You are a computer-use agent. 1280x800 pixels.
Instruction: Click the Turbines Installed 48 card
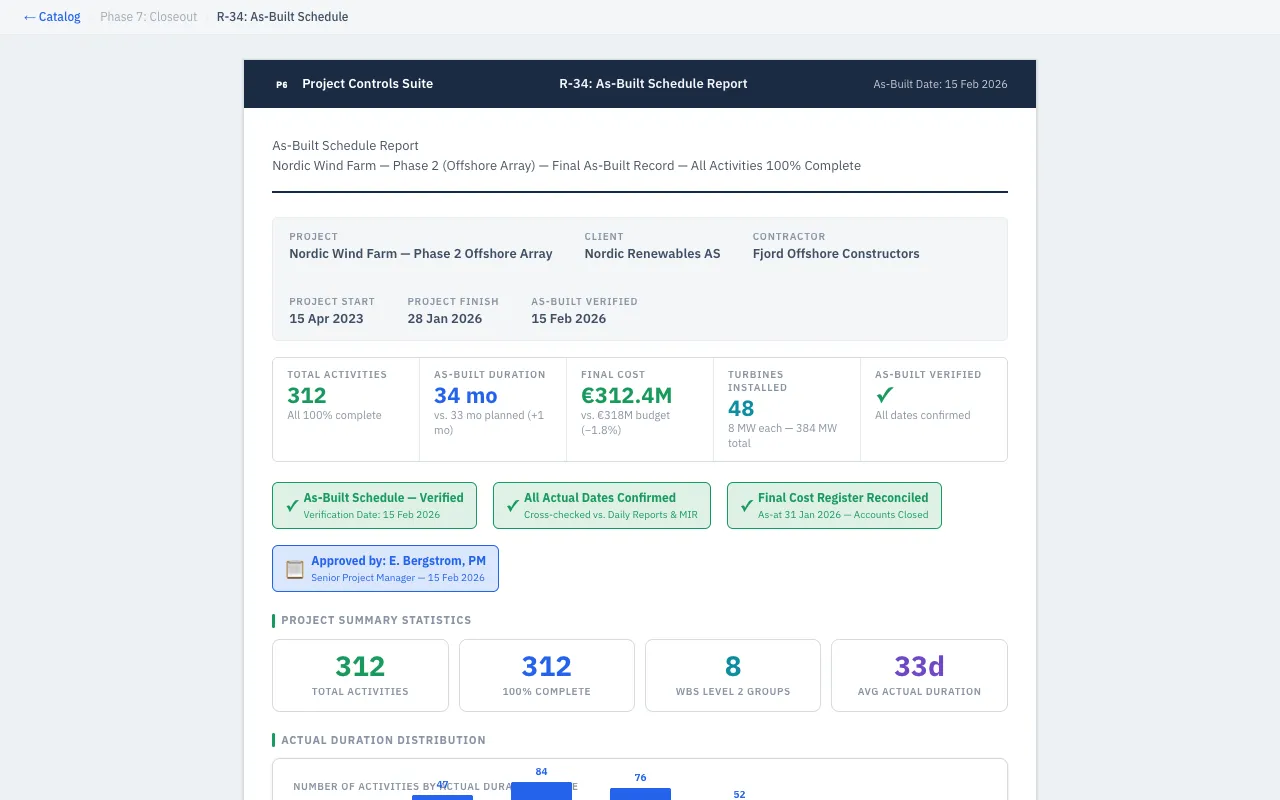point(786,409)
